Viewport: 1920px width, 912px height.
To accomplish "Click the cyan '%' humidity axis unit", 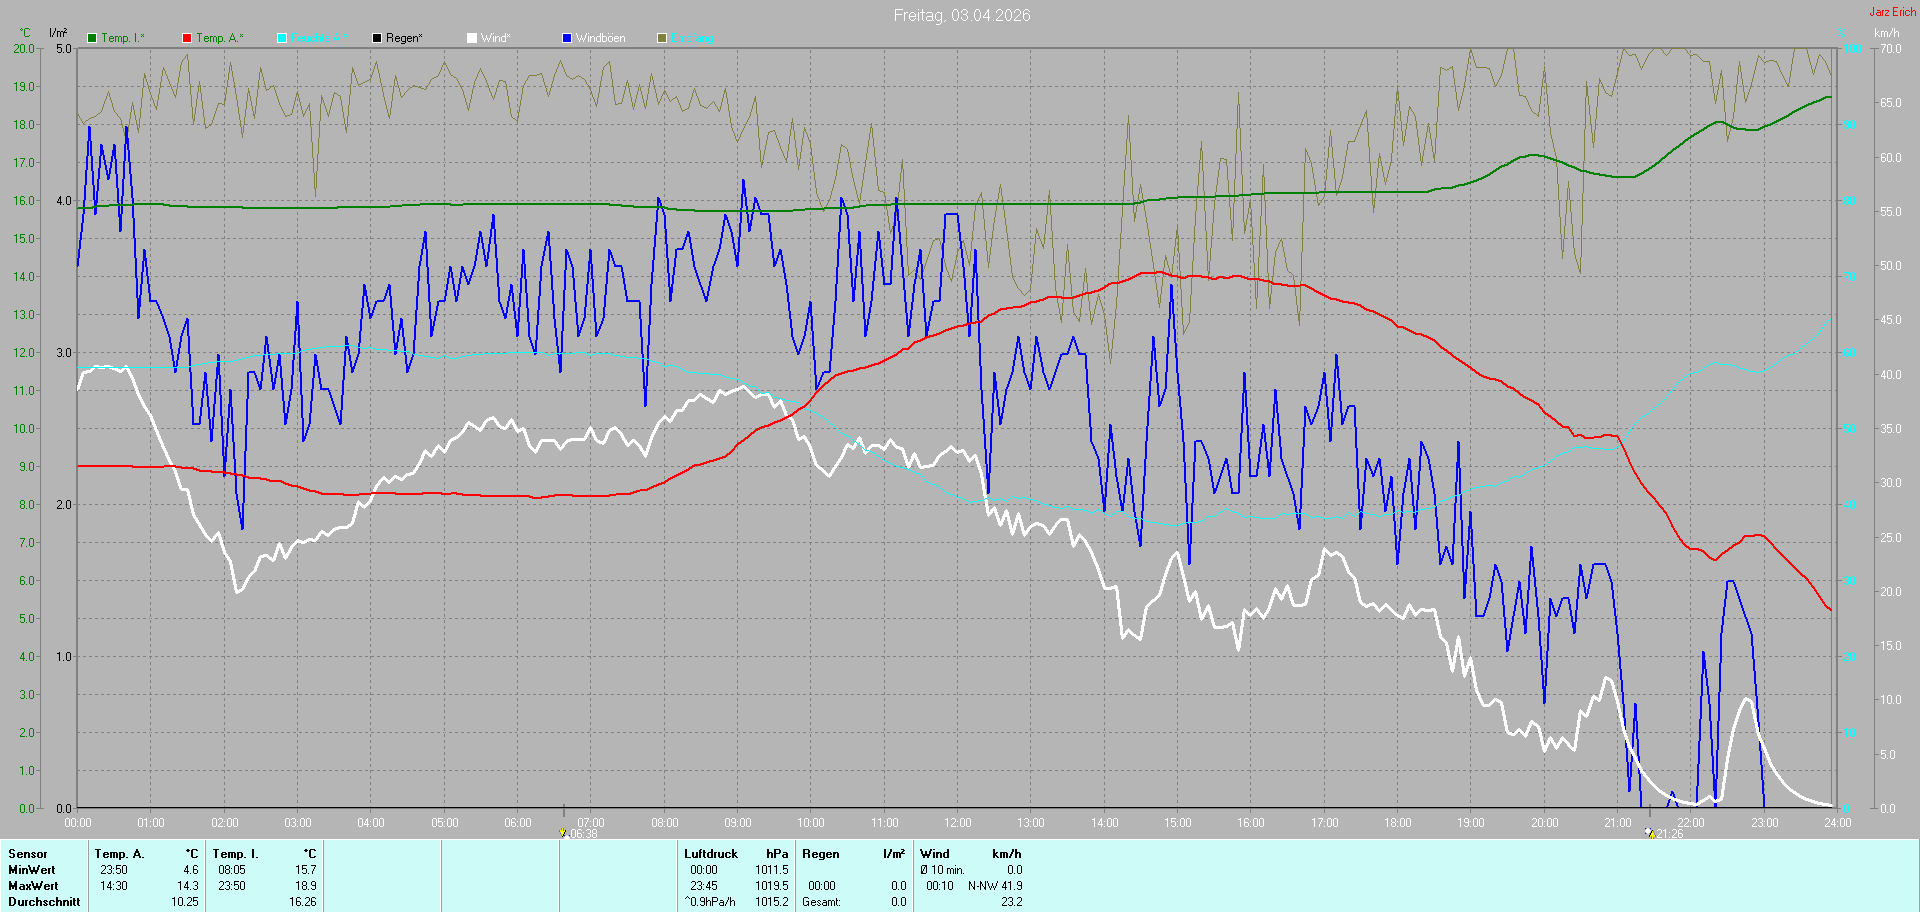I will click(x=1842, y=33).
